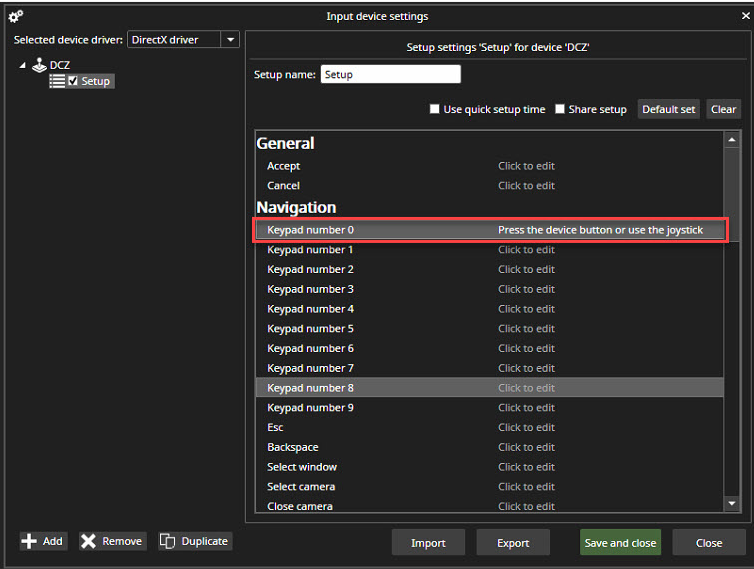The height and width of the screenshot is (569, 754).
Task: Click the Default set button
Action: (x=668, y=109)
